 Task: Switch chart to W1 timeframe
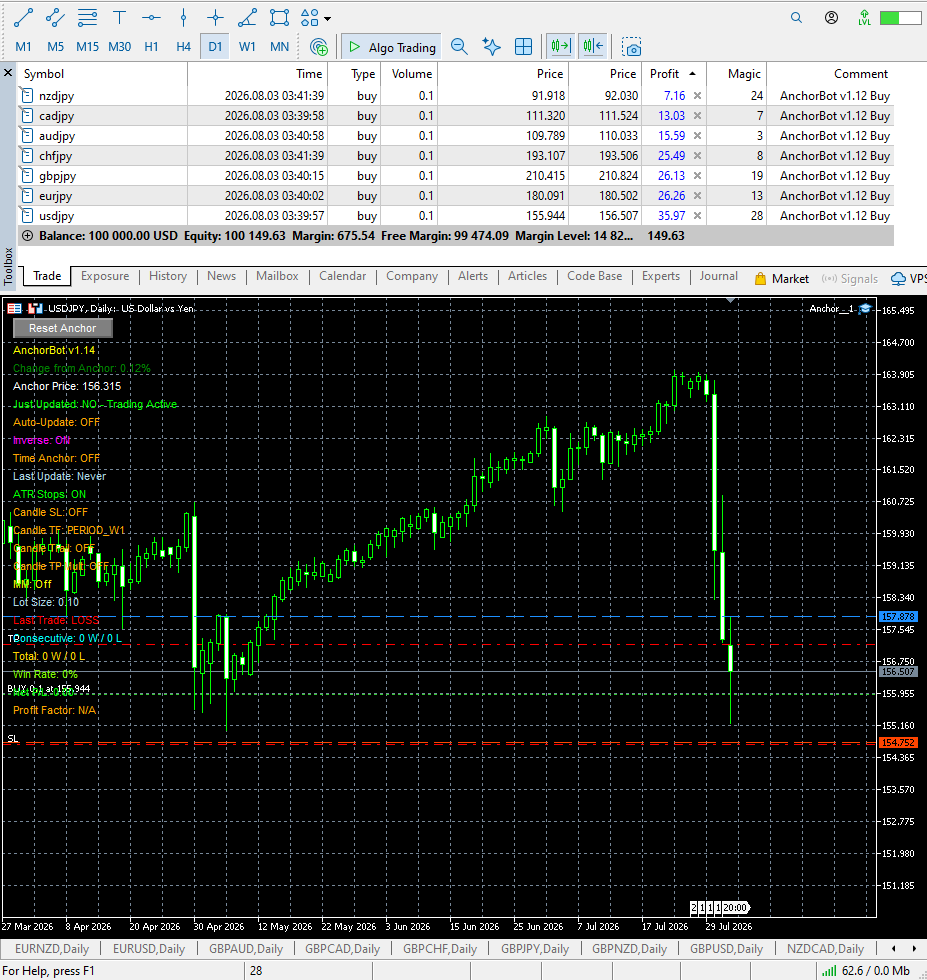point(248,47)
